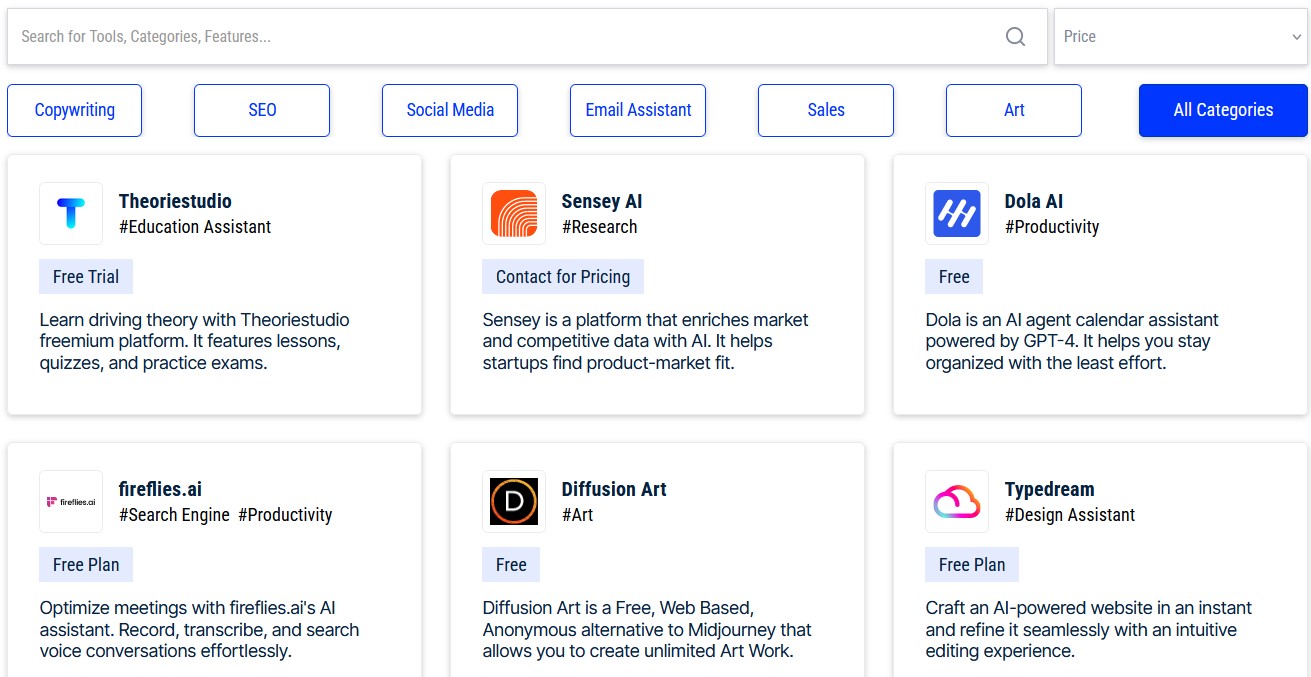Viewport: 1311px width, 677px height.
Task: Open the Dola AI logo icon
Action: (957, 213)
